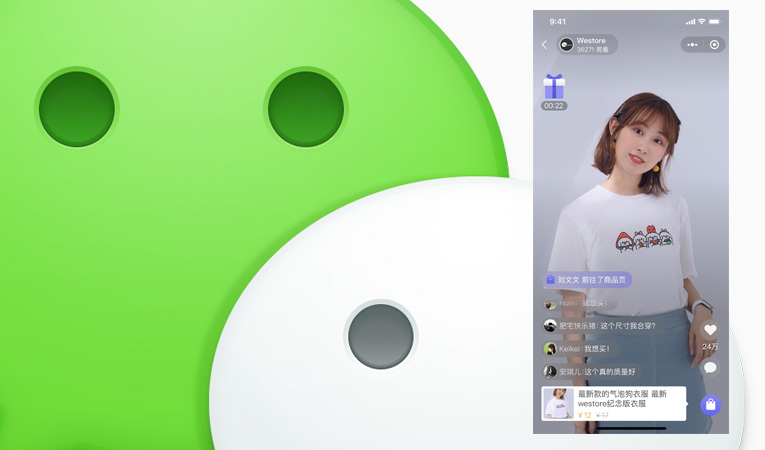765x450 pixels.
Task: Open the T-shirt product thumbnail
Action: 558,403
